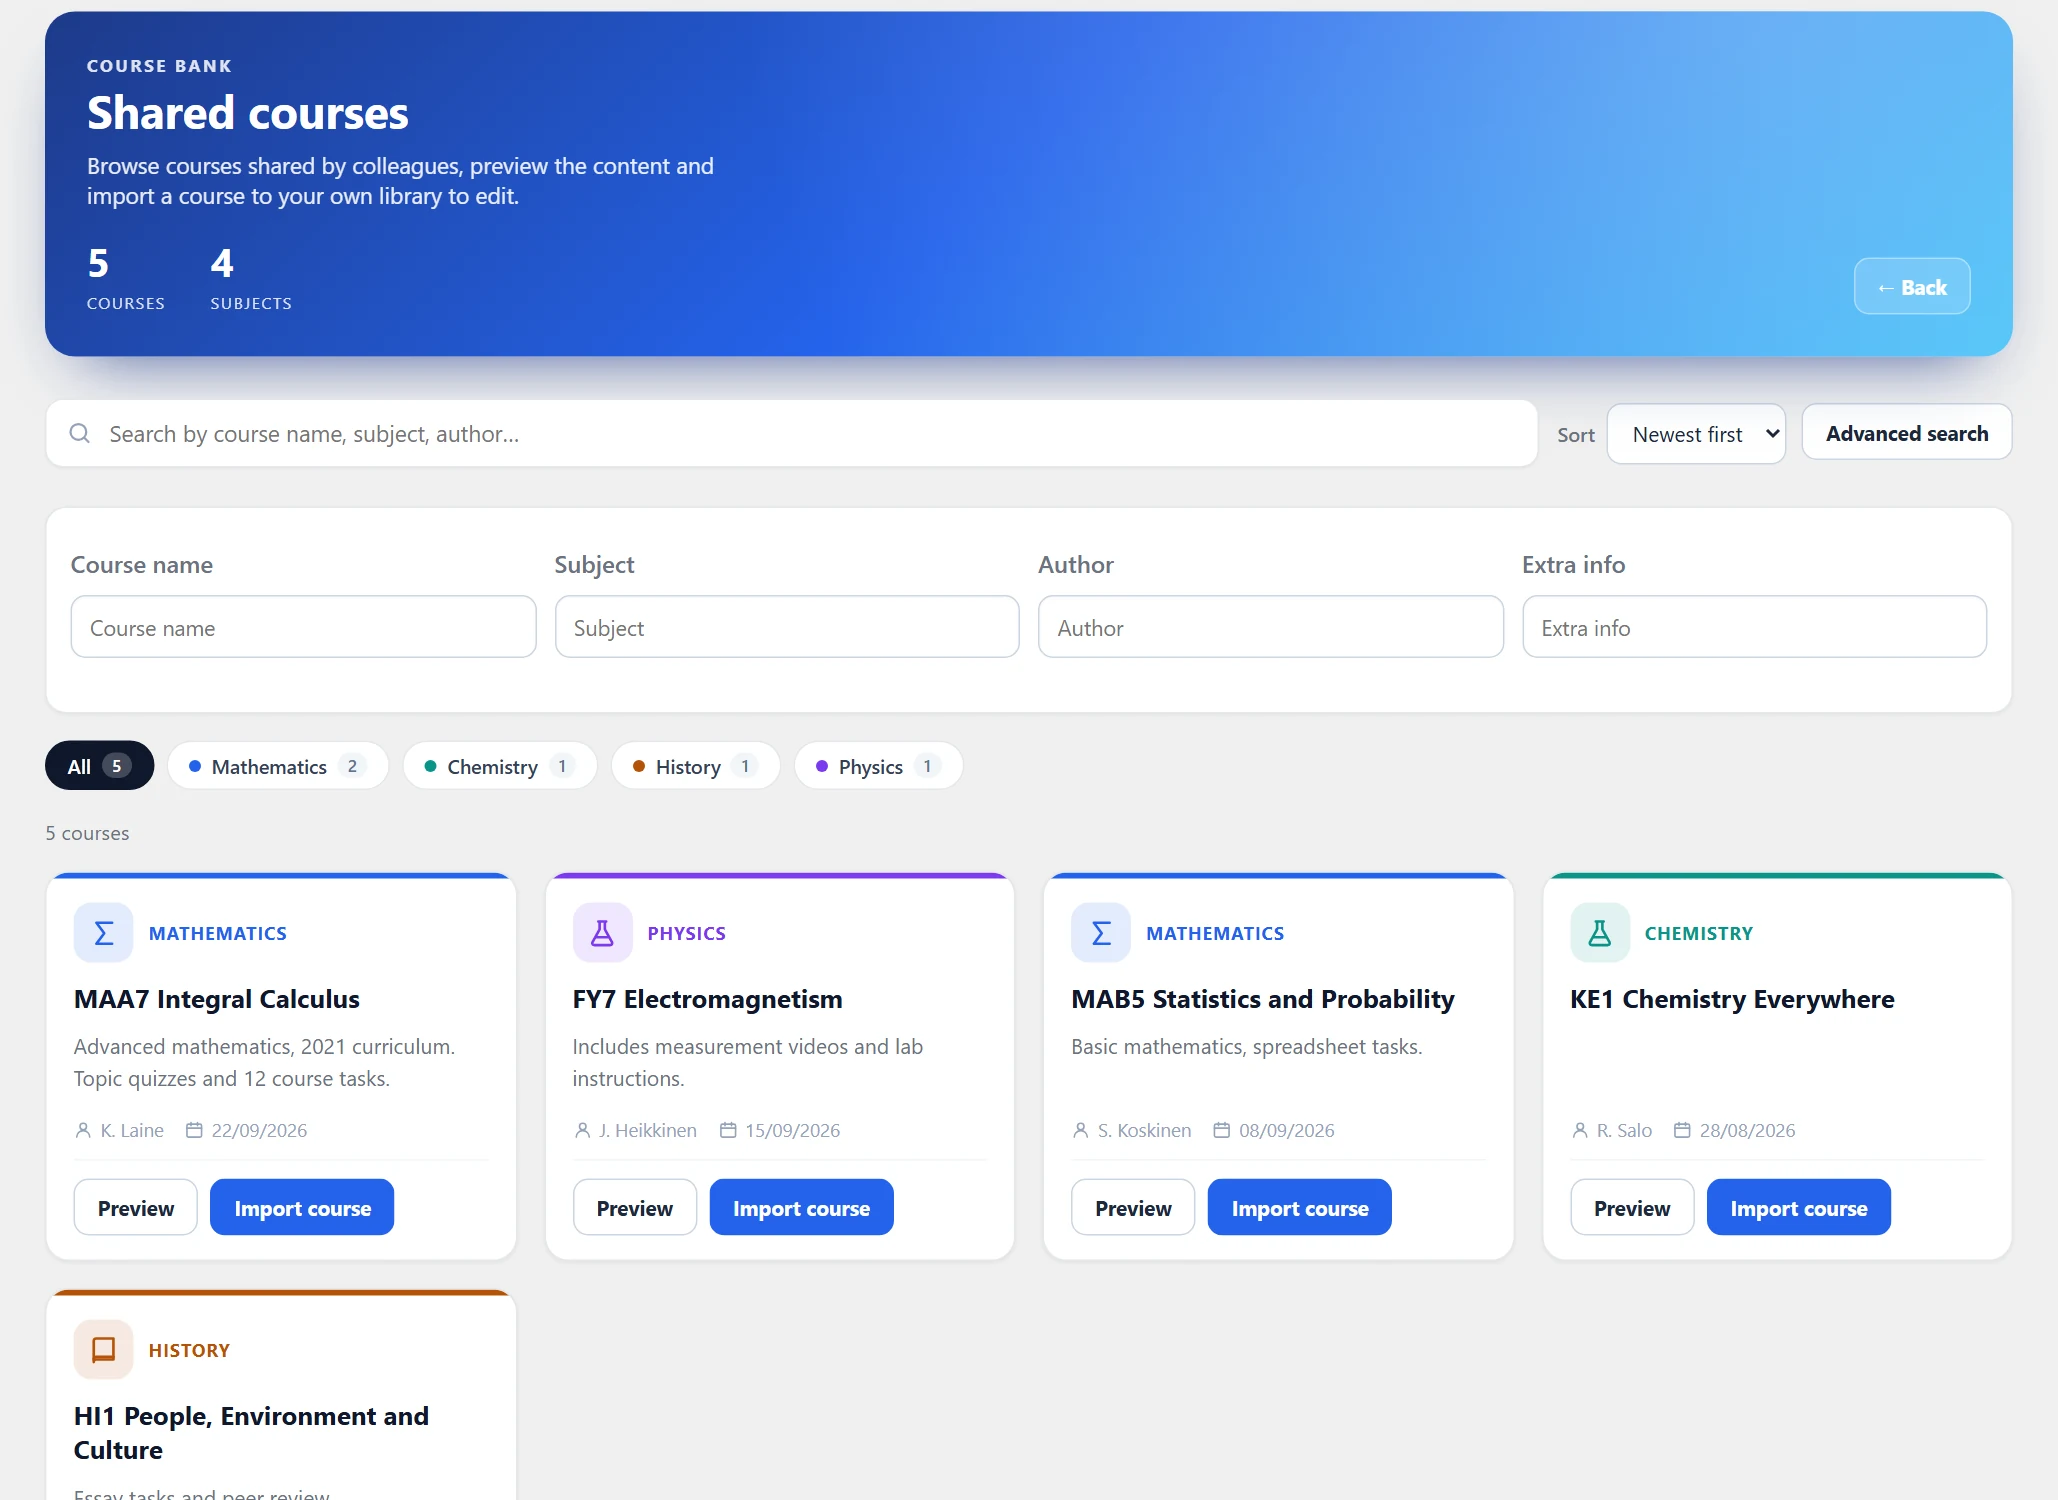
Task: Click the flask icon on KE1 Chemistry Everywhere
Action: [x=1599, y=933]
